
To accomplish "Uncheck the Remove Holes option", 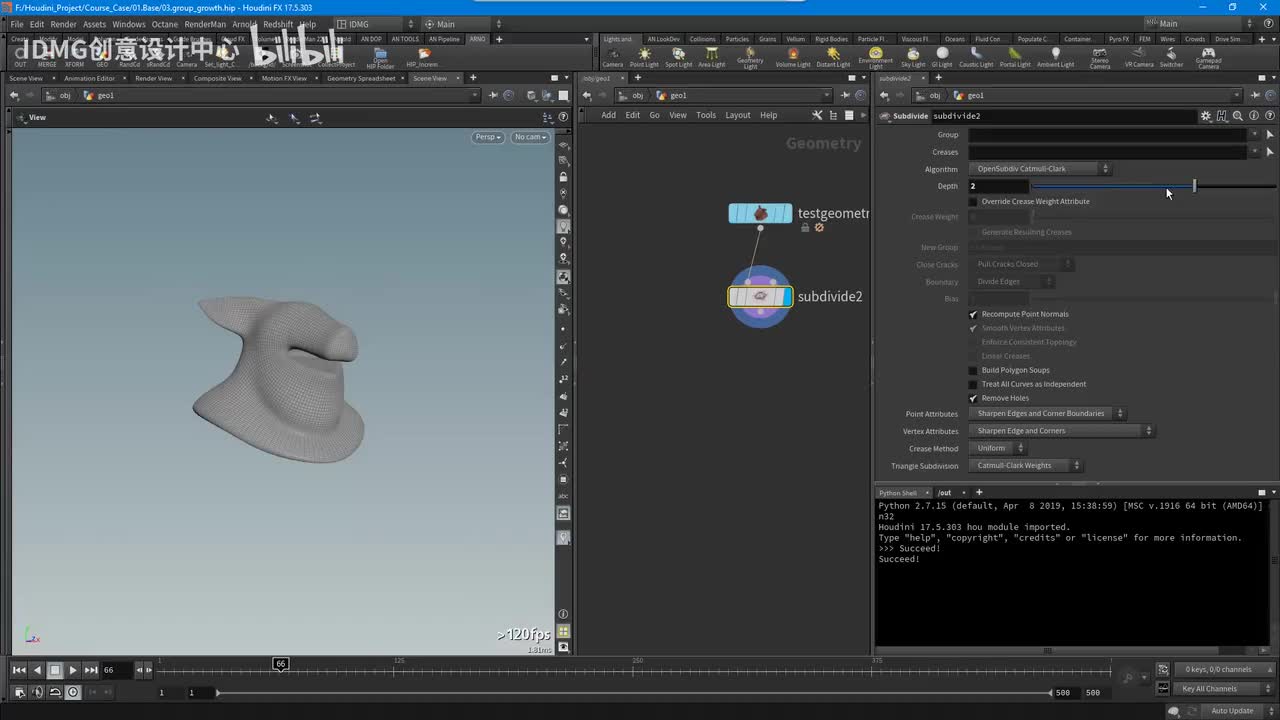I will 973,398.
